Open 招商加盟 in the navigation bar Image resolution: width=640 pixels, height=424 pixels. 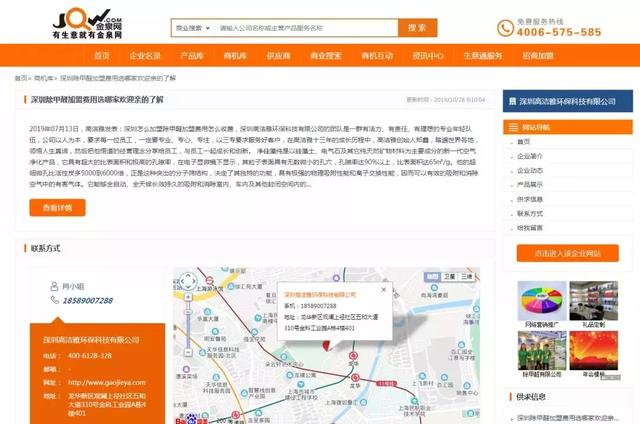(538, 55)
